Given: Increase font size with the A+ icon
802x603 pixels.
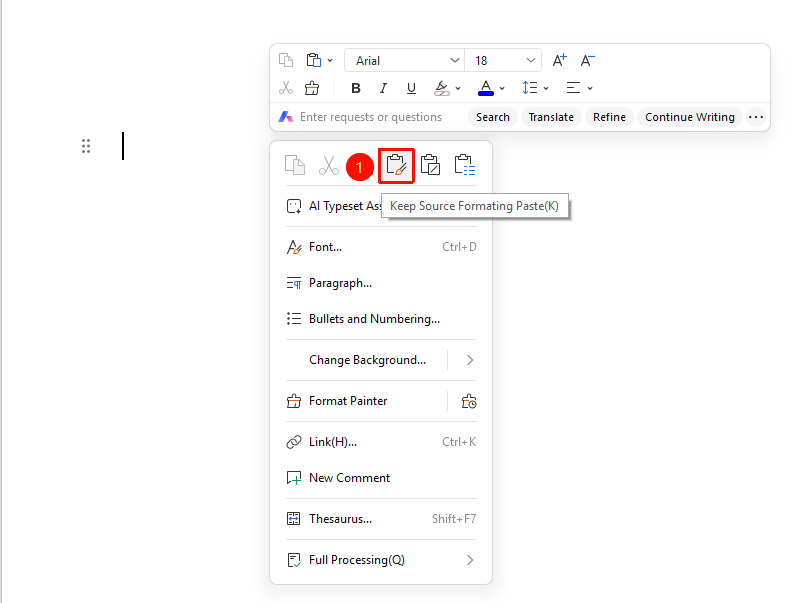Looking at the screenshot, I should tap(560, 60).
